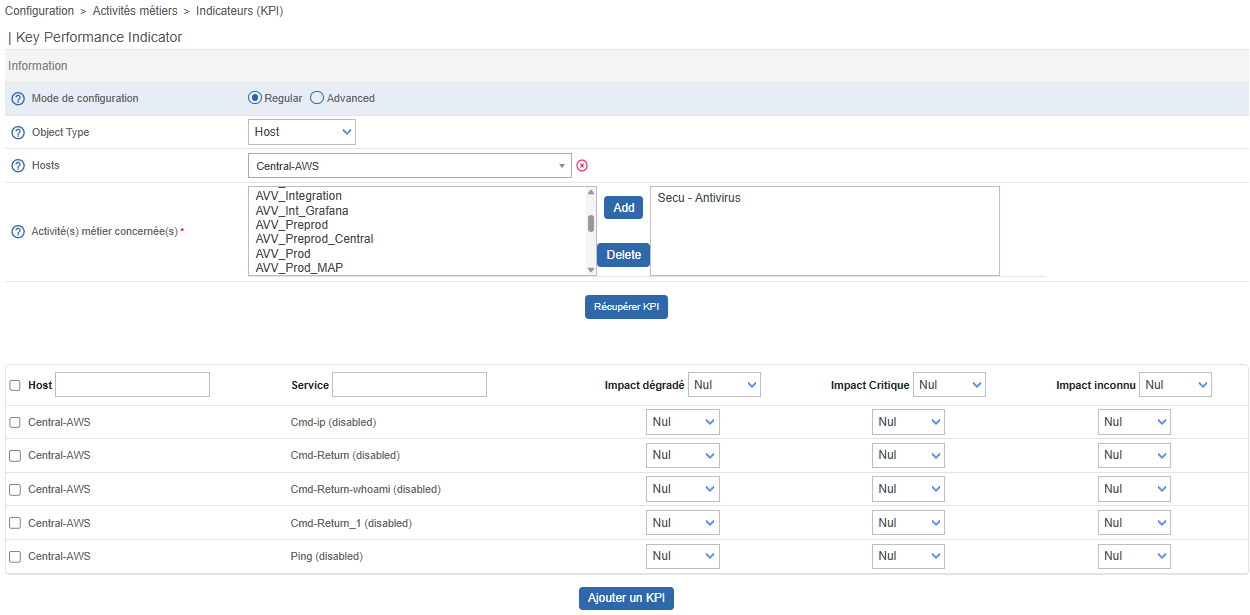Tick the checkbox for Ping service row
The height and width of the screenshot is (615, 1250).
click(x=15, y=557)
